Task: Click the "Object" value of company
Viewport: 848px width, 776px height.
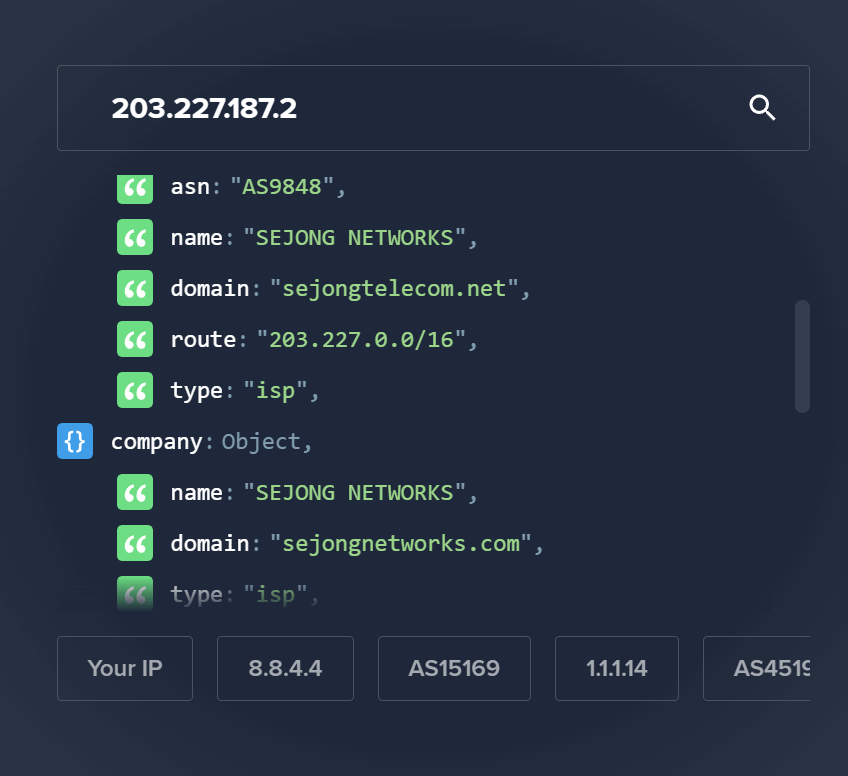Action: [x=261, y=442]
